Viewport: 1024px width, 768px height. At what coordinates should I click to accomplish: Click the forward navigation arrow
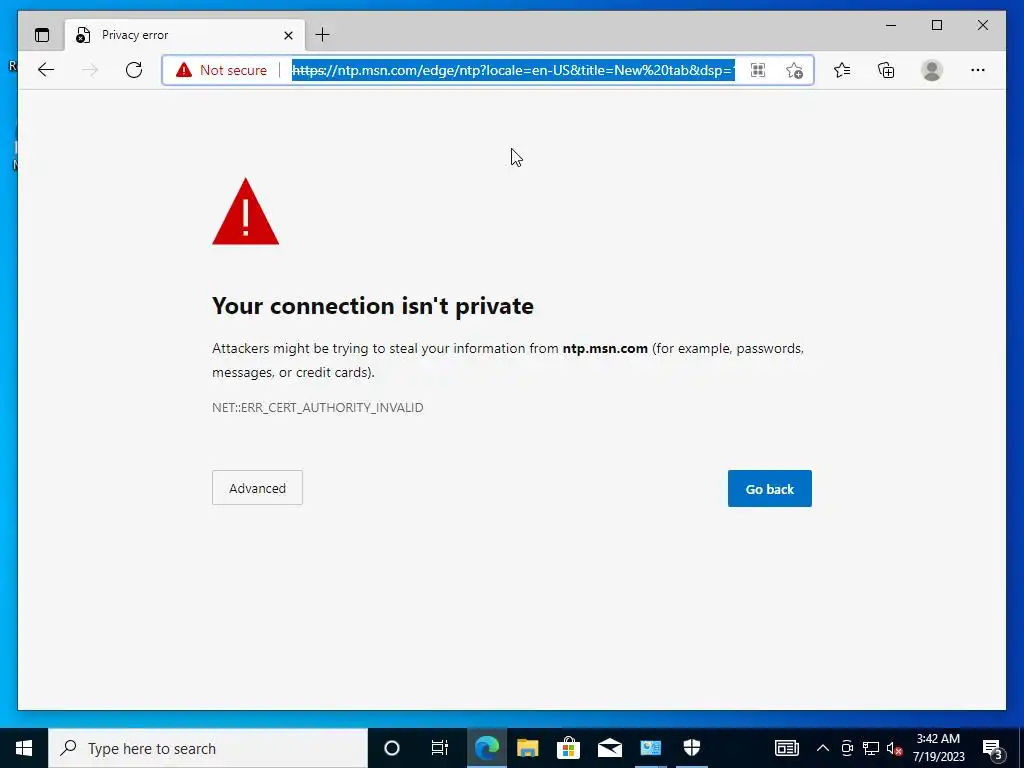[x=90, y=70]
